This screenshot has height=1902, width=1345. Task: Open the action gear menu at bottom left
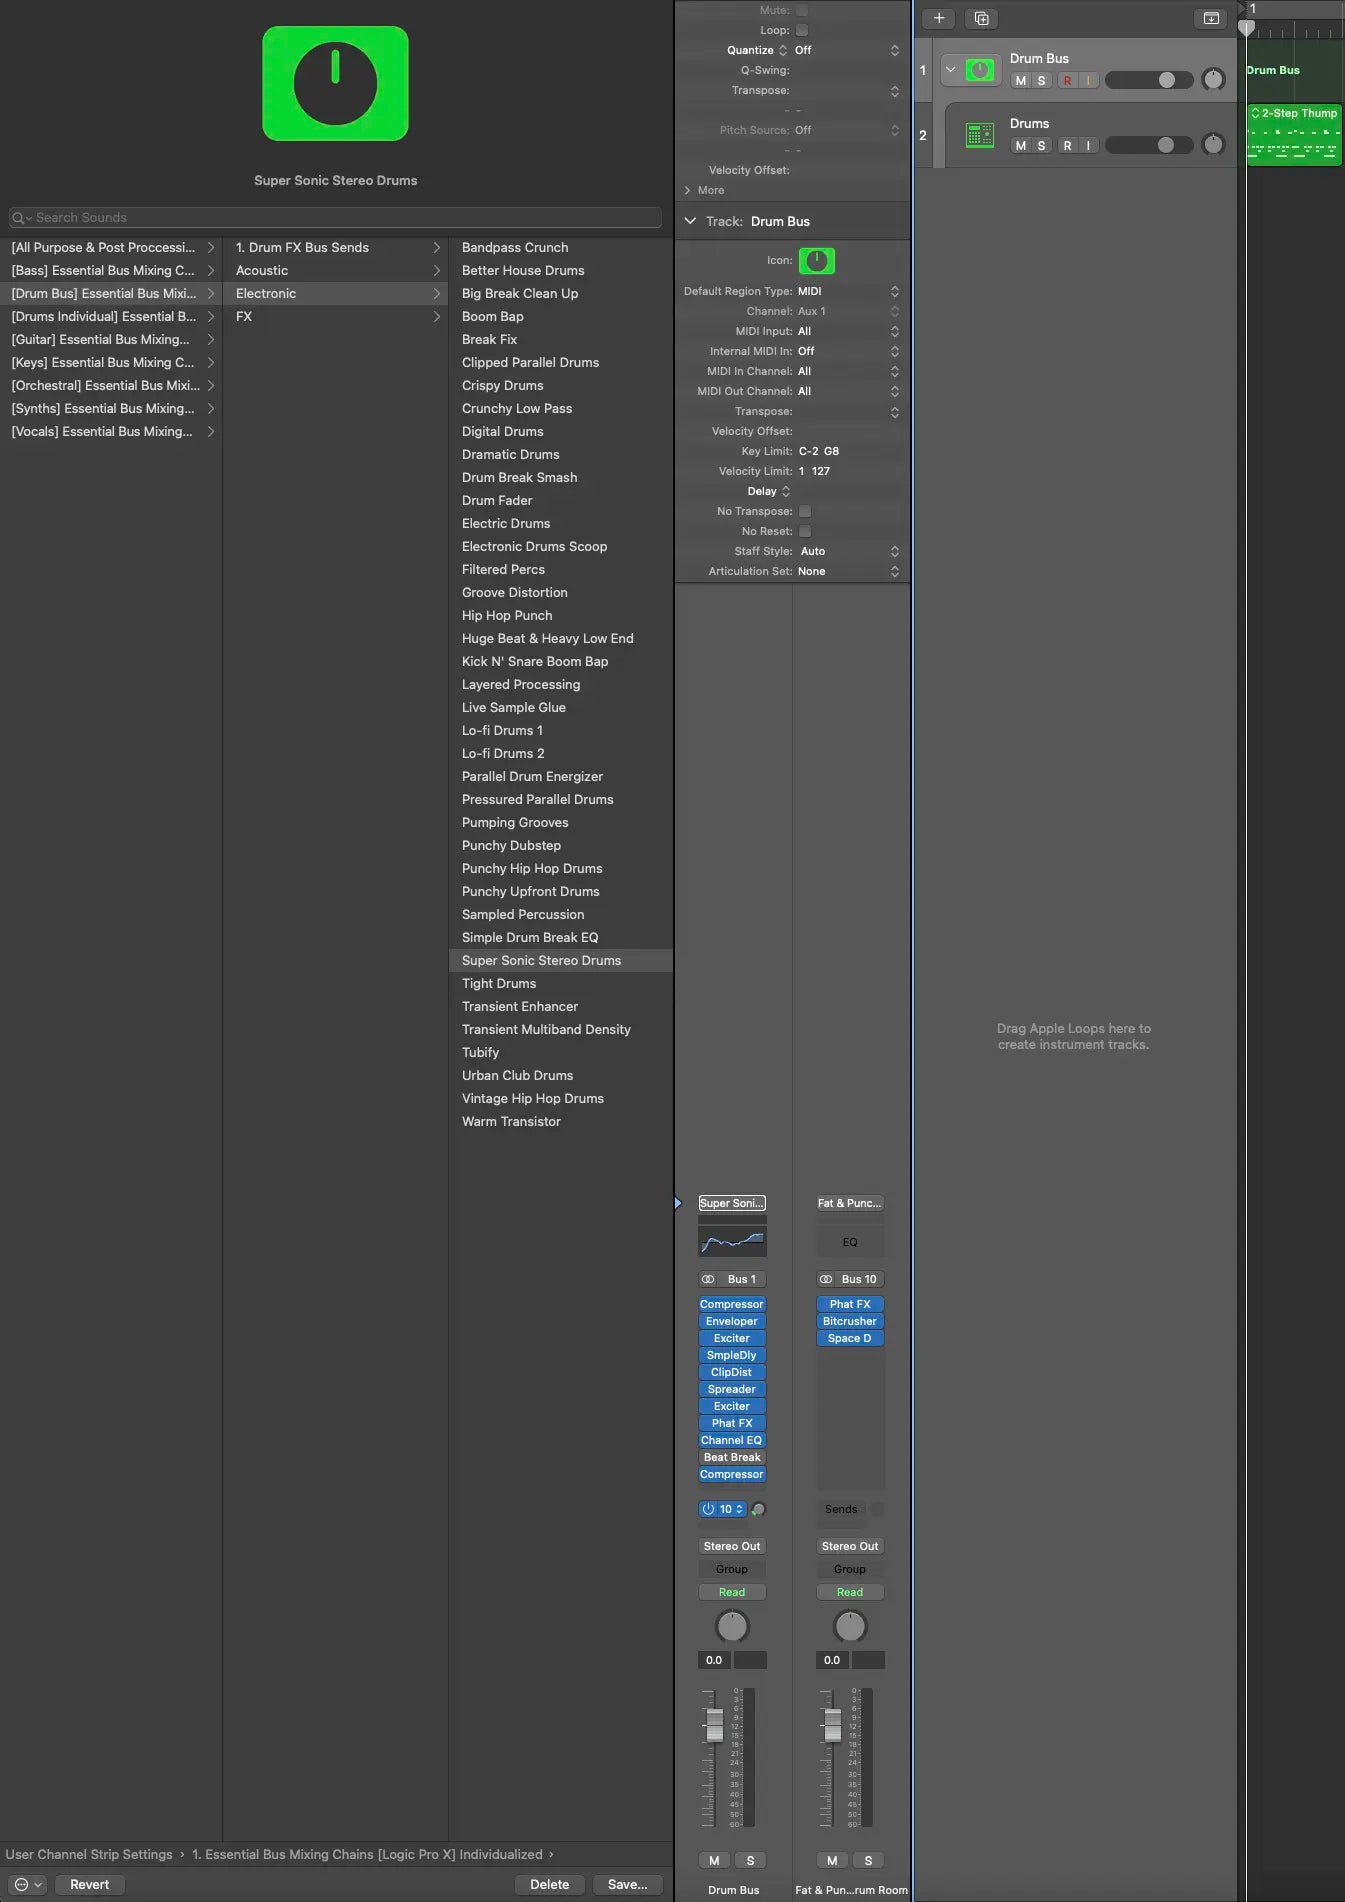pos(26,1884)
